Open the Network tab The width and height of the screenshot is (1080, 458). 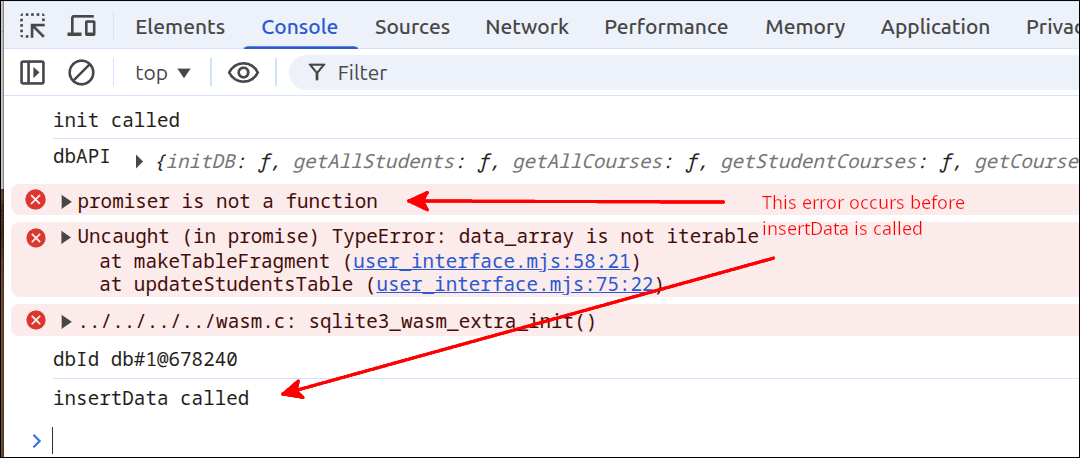click(526, 27)
